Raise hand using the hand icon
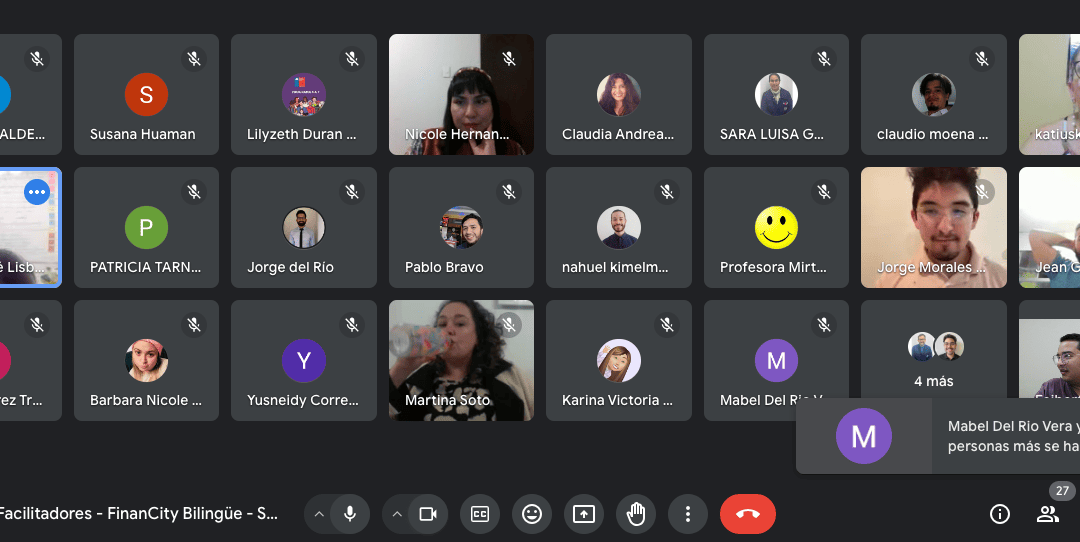 636,514
